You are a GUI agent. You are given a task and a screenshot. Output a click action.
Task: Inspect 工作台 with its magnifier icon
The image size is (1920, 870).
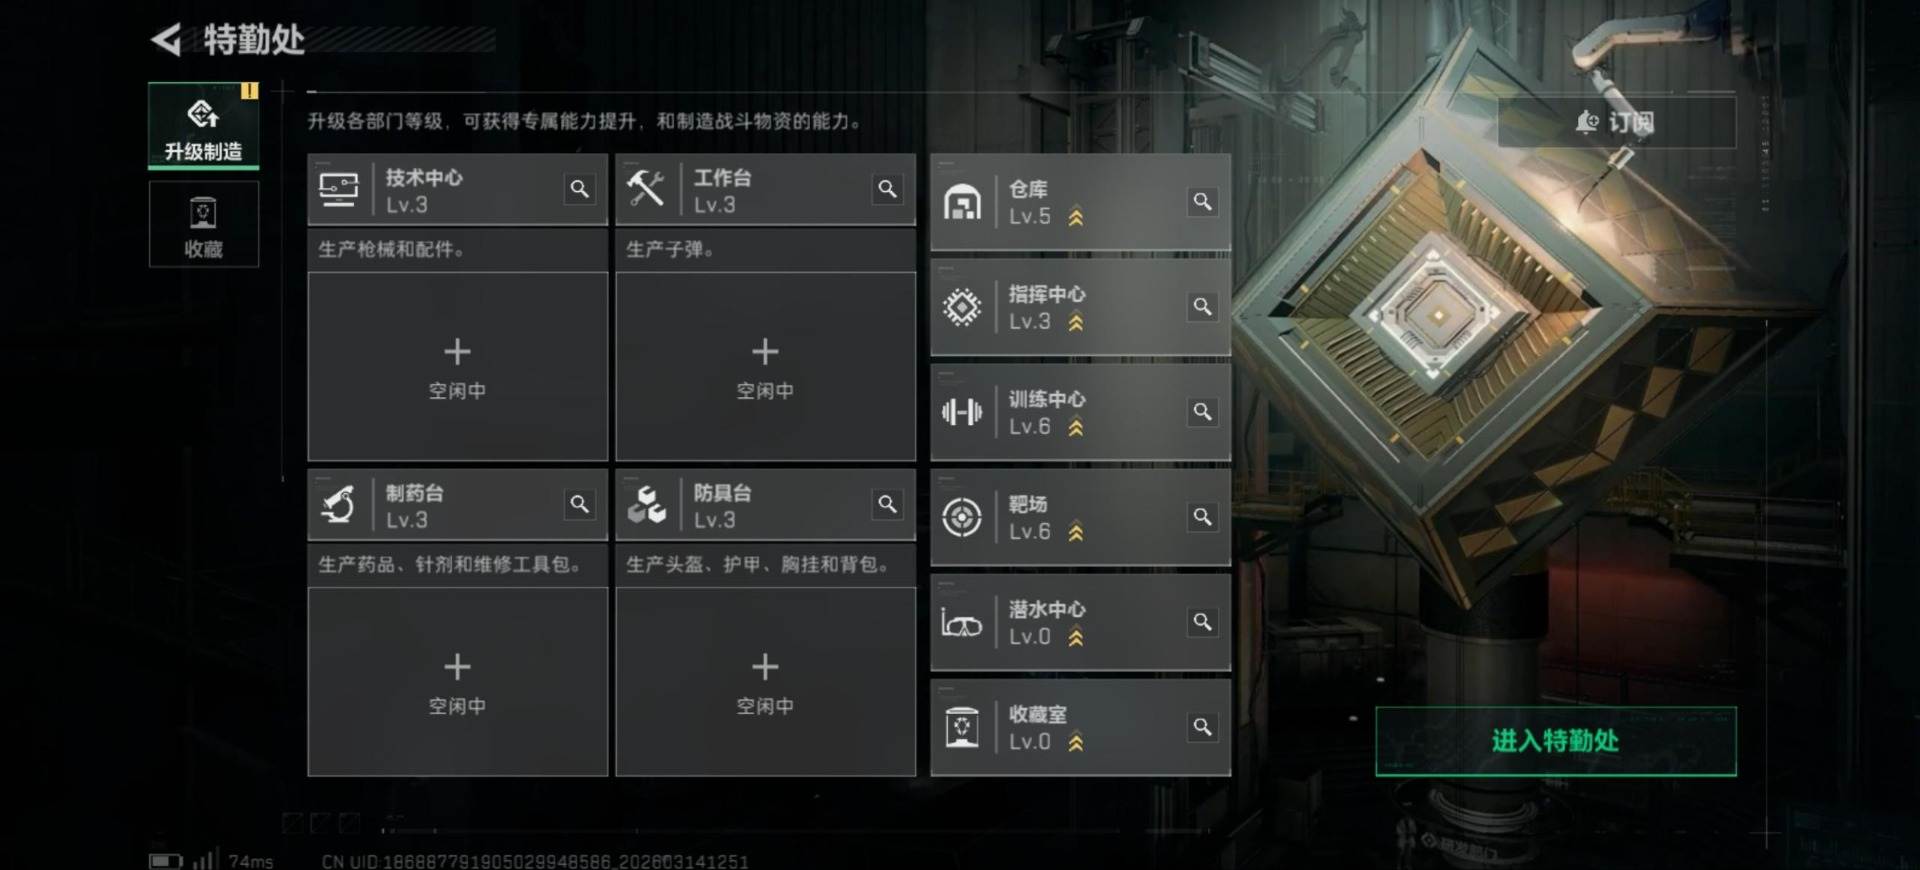[x=887, y=189]
